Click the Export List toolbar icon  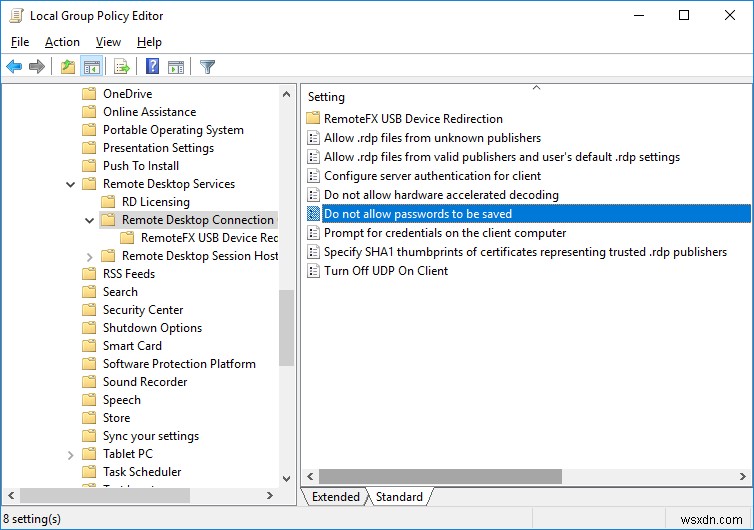122,67
